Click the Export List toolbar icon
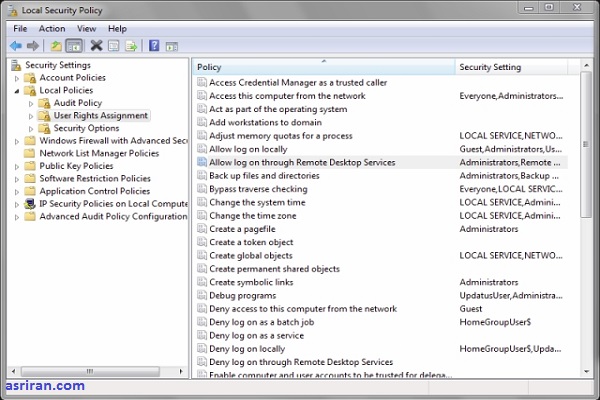This screenshot has width=600, height=400. coord(131,46)
